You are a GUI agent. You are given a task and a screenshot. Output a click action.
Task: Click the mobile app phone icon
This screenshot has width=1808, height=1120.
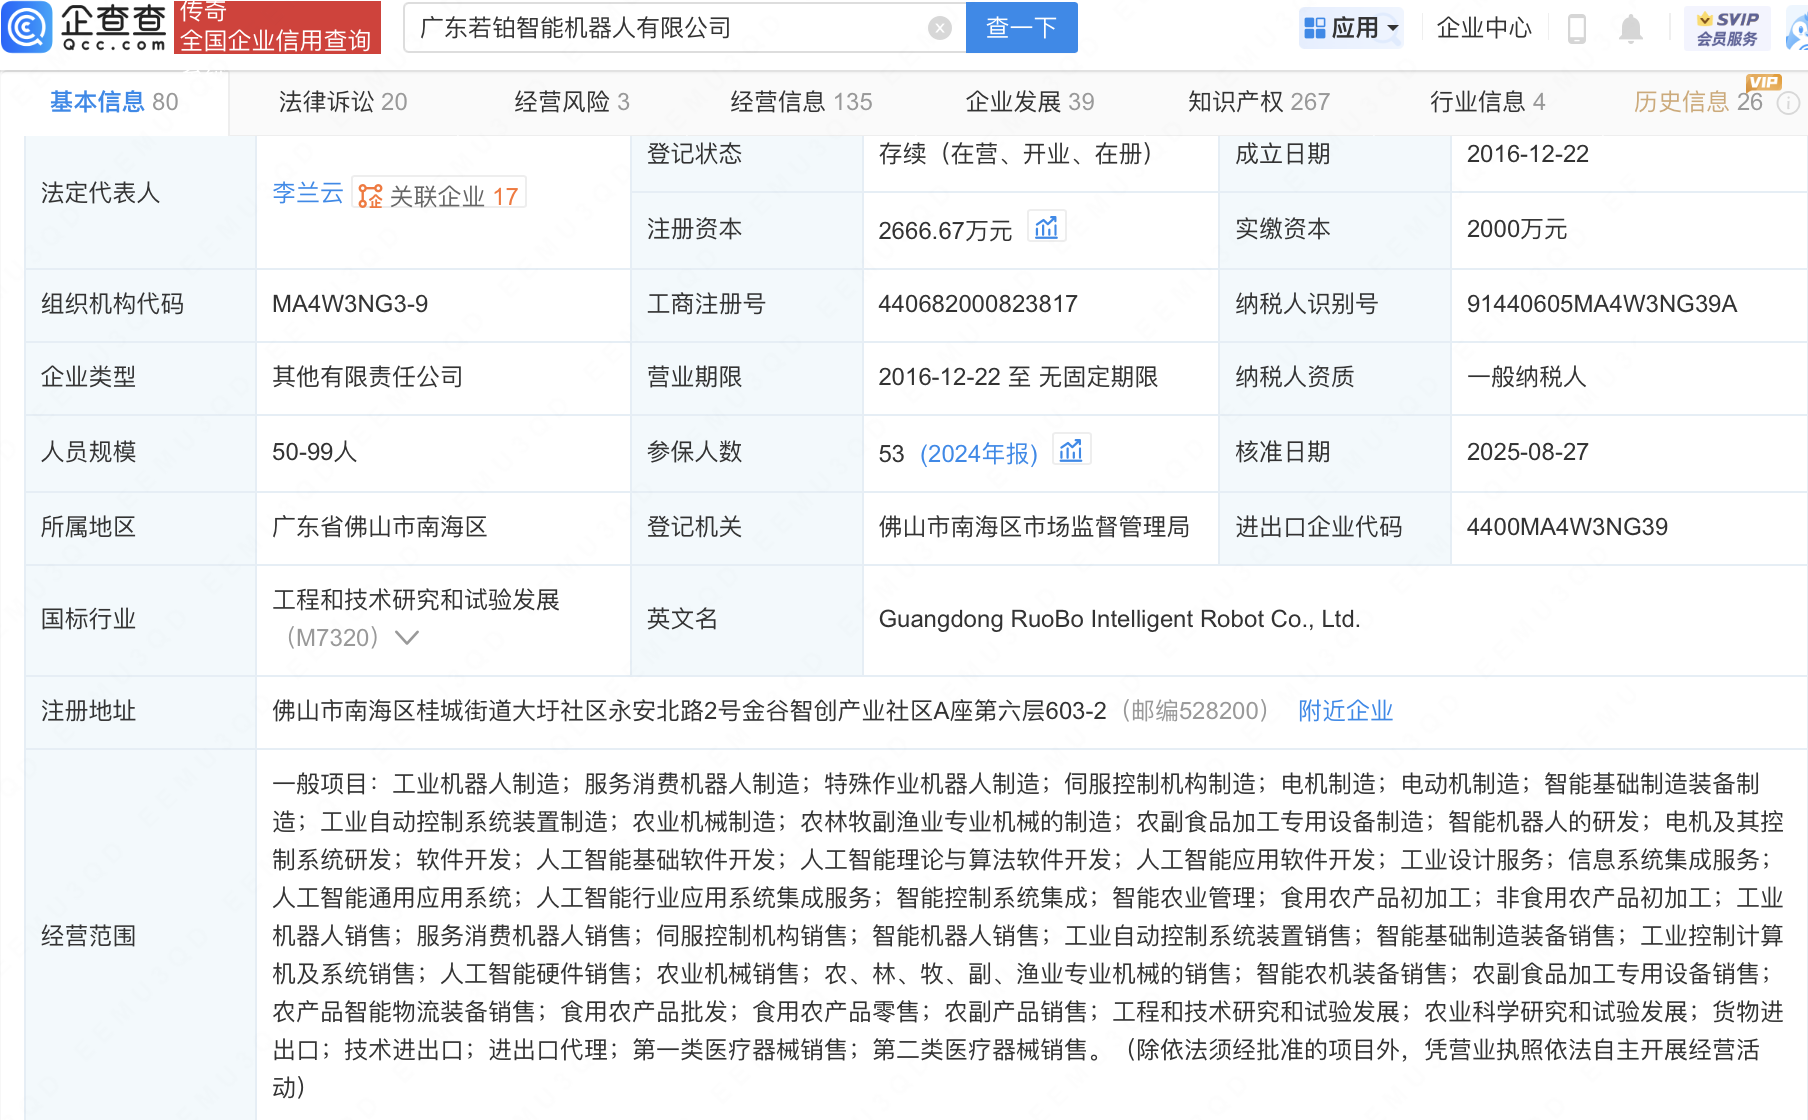tap(1577, 28)
